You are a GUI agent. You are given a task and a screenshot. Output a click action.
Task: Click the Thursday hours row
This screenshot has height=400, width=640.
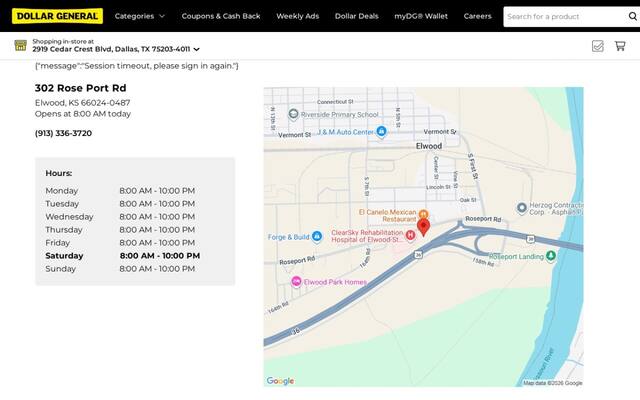pyautogui.click(x=120, y=230)
